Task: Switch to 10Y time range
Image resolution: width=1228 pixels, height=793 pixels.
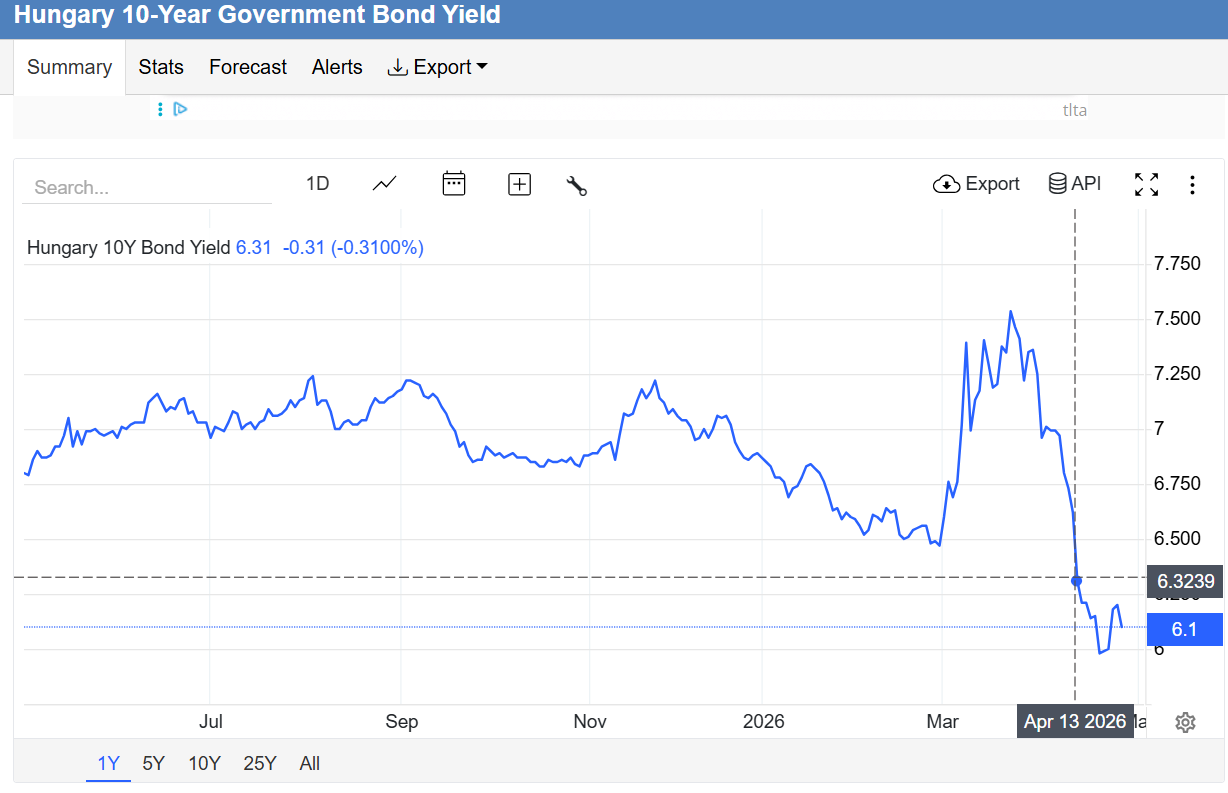Action: (204, 764)
